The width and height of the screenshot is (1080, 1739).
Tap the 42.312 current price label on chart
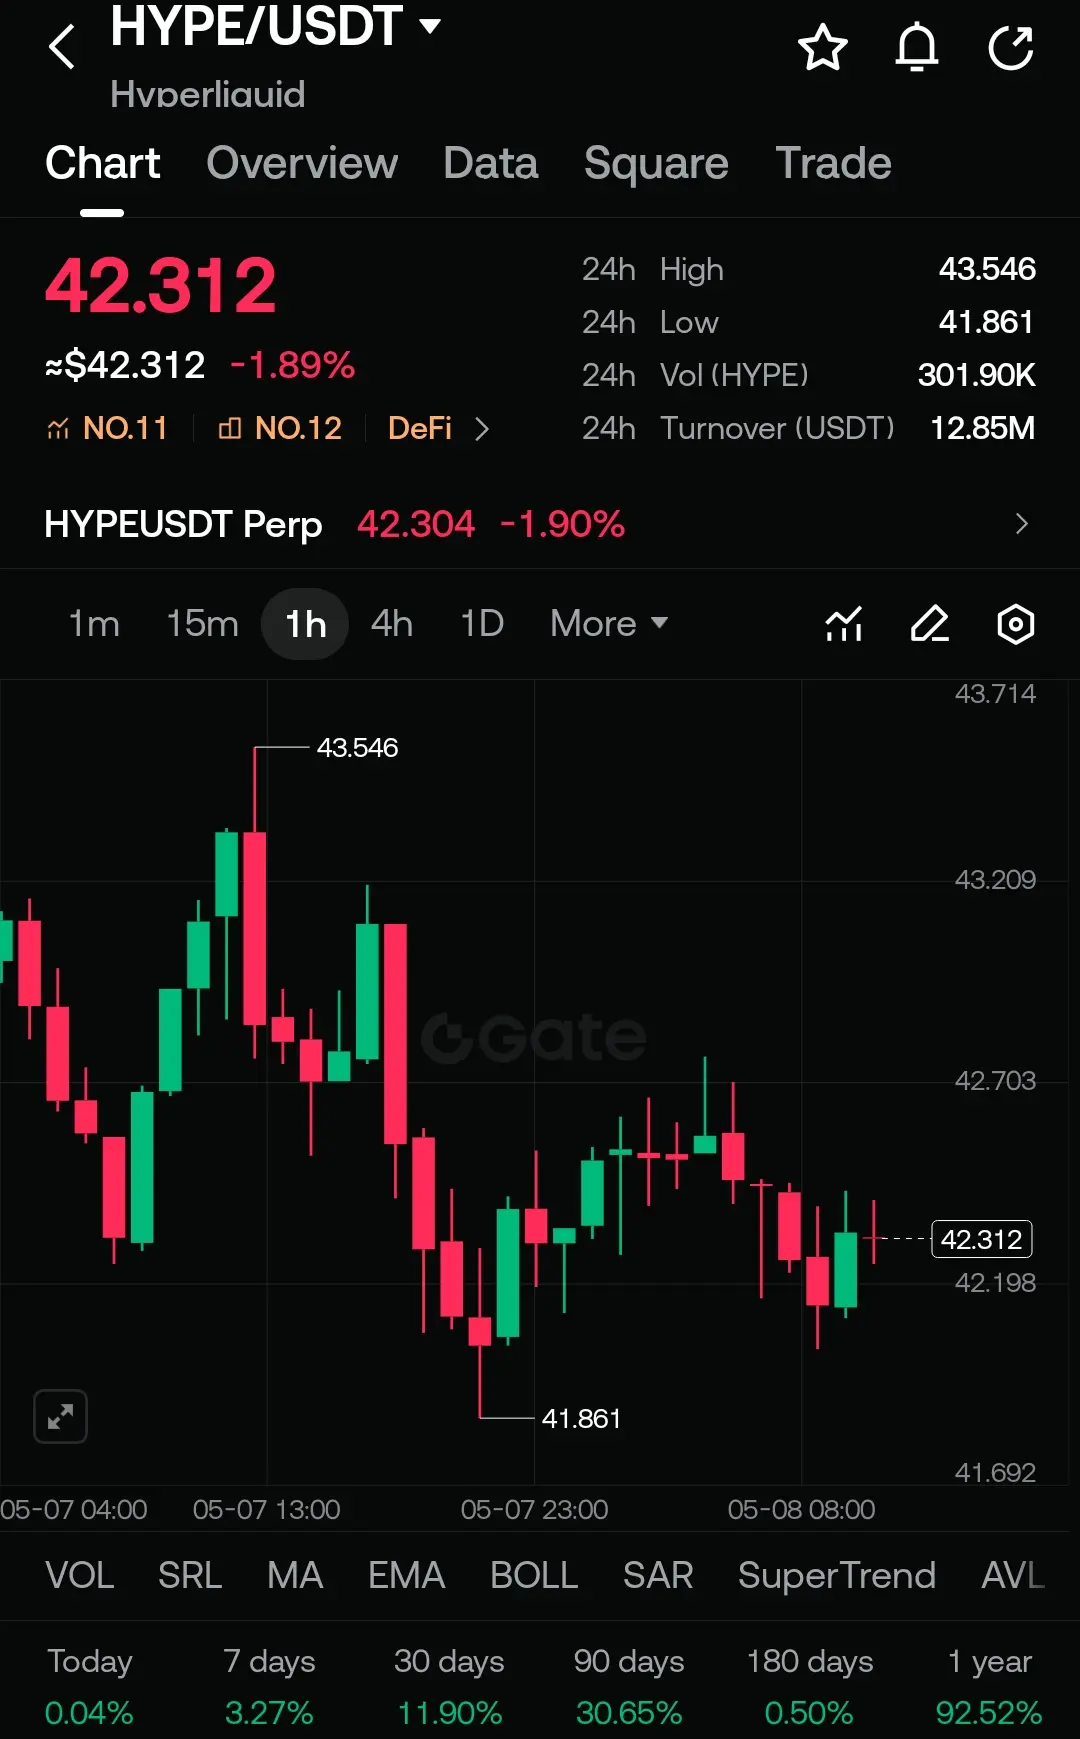[x=981, y=1239]
